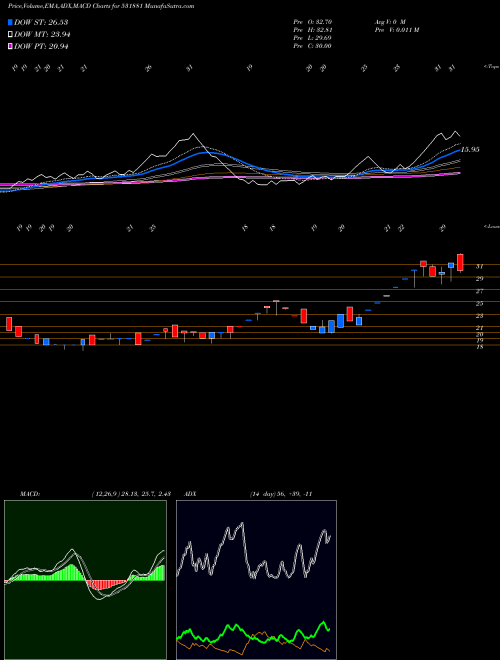Image resolution: width=500 pixels, height=660 pixels.
Task: Click the MACD (12,26,9) parameter values
Action: 131,494
